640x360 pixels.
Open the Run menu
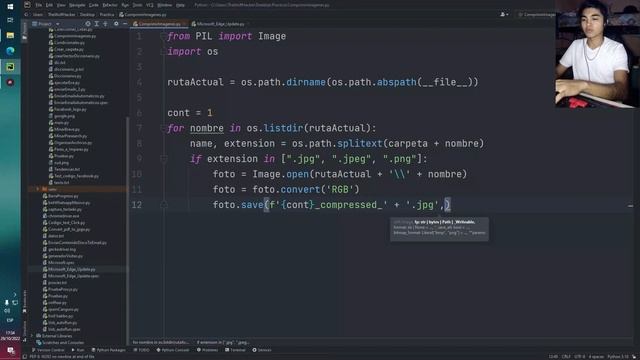(x=125, y=5)
